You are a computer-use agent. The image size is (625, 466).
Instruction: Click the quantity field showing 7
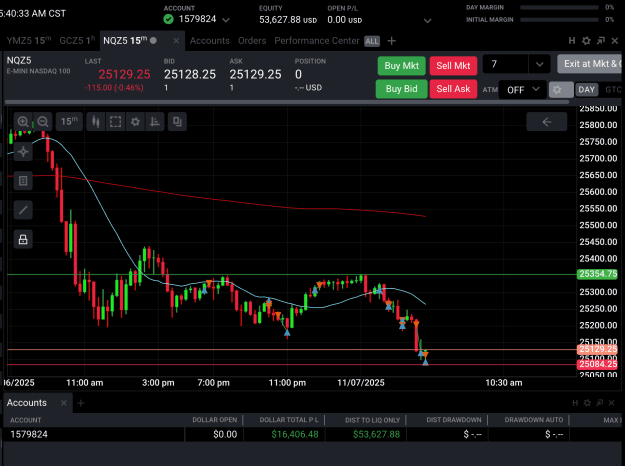505,64
